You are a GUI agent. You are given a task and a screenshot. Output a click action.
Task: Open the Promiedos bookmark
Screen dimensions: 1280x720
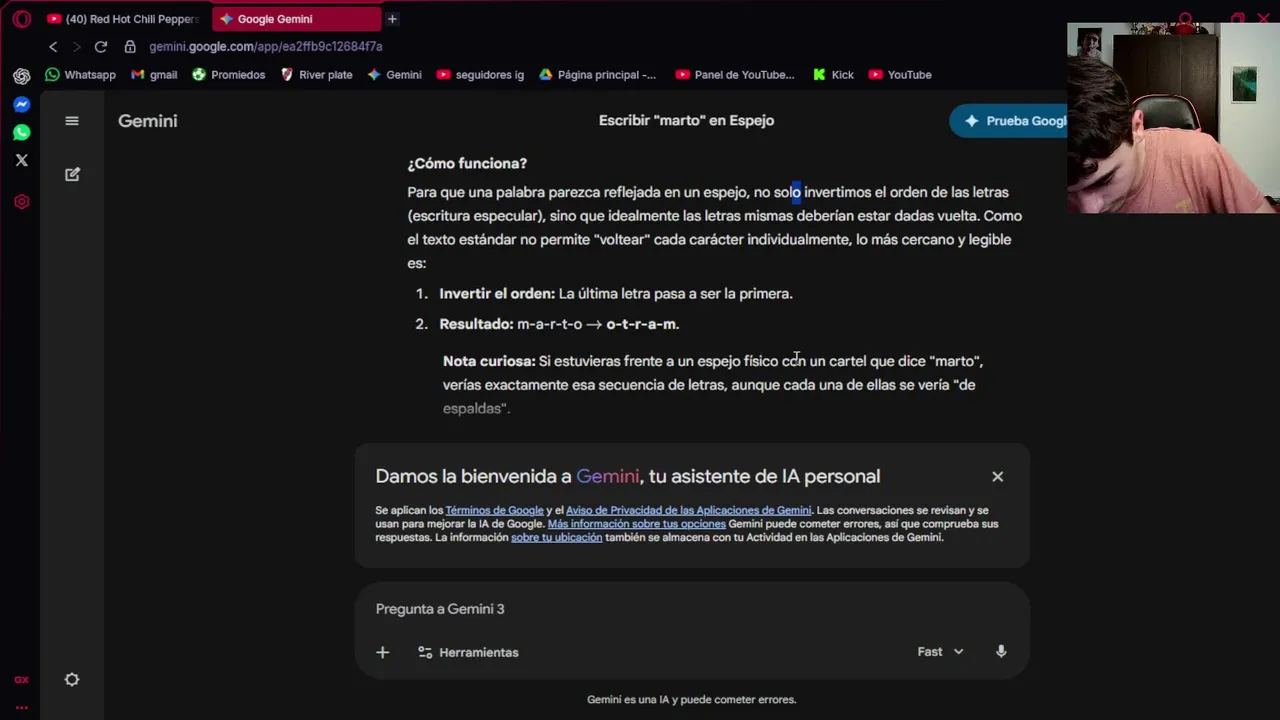[229, 75]
